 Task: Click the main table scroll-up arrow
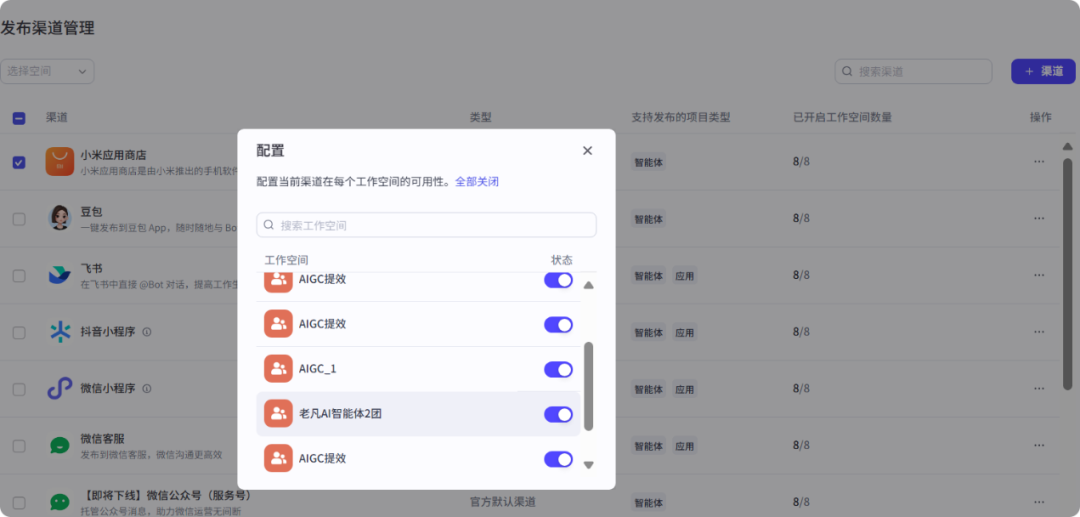click(x=1068, y=147)
